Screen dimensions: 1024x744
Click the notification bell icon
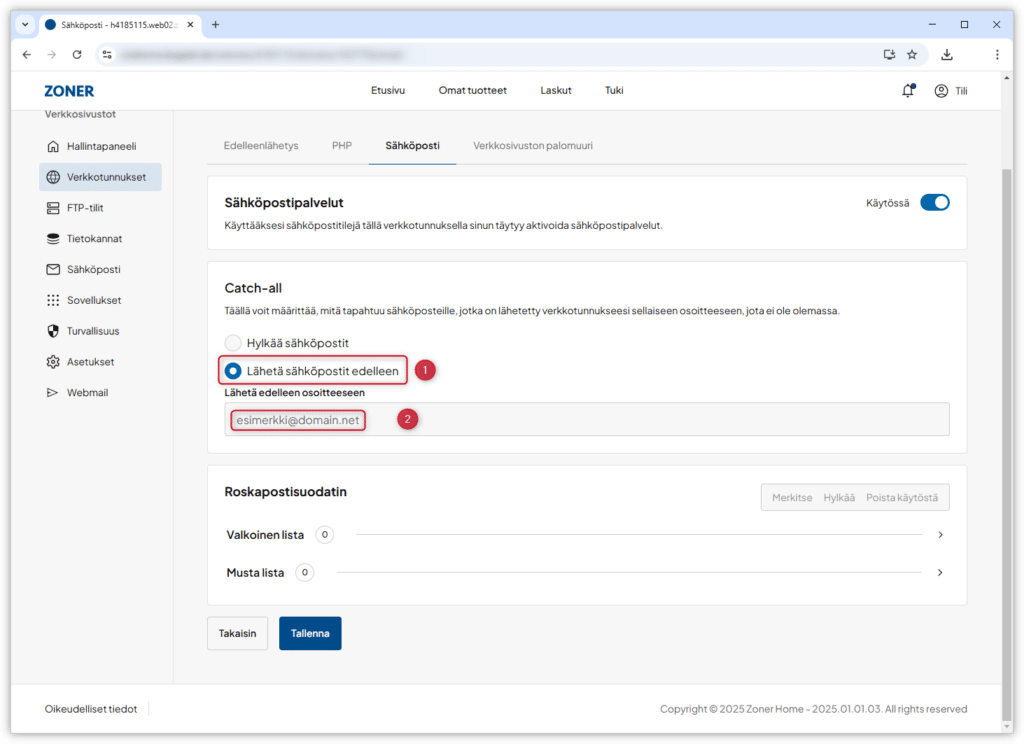(907, 90)
